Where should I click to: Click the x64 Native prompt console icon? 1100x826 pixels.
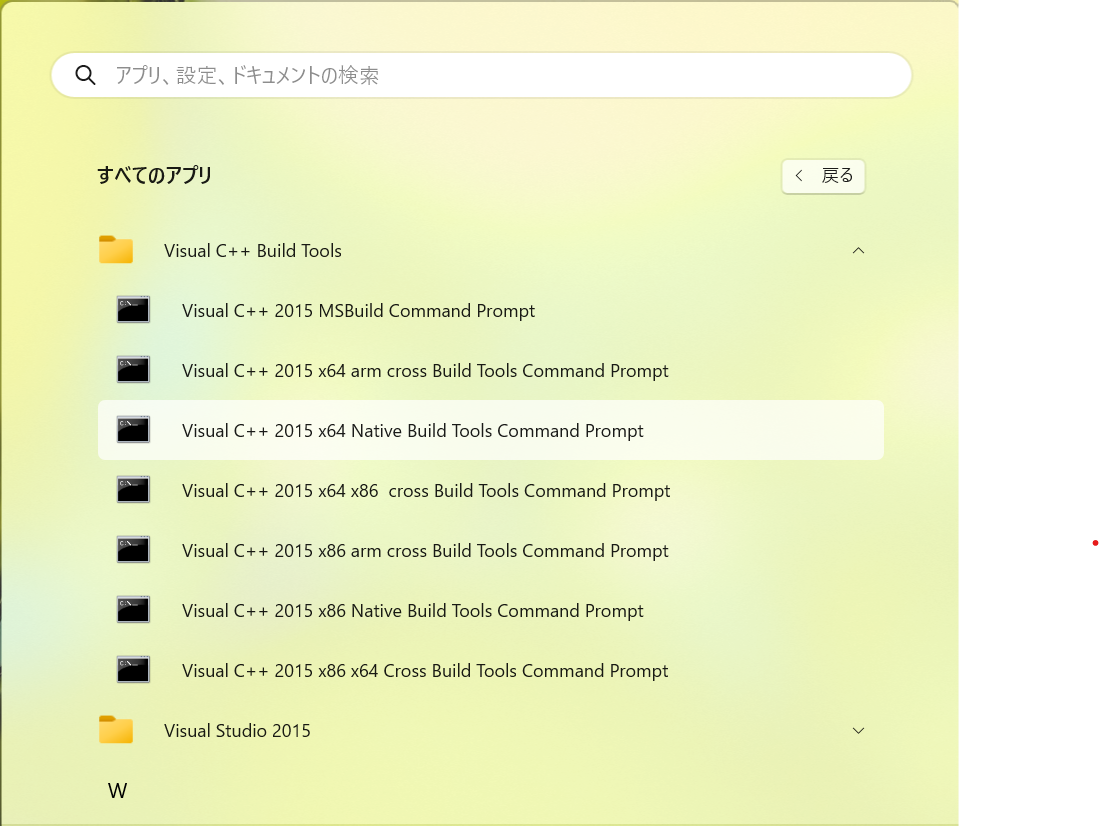click(x=133, y=430)
